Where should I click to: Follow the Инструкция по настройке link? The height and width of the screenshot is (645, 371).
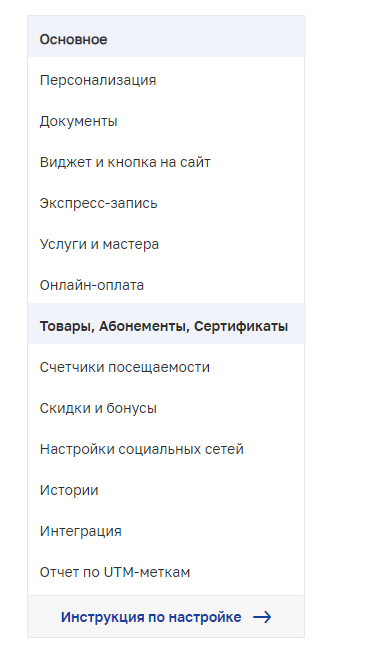[x=151, y=617]
